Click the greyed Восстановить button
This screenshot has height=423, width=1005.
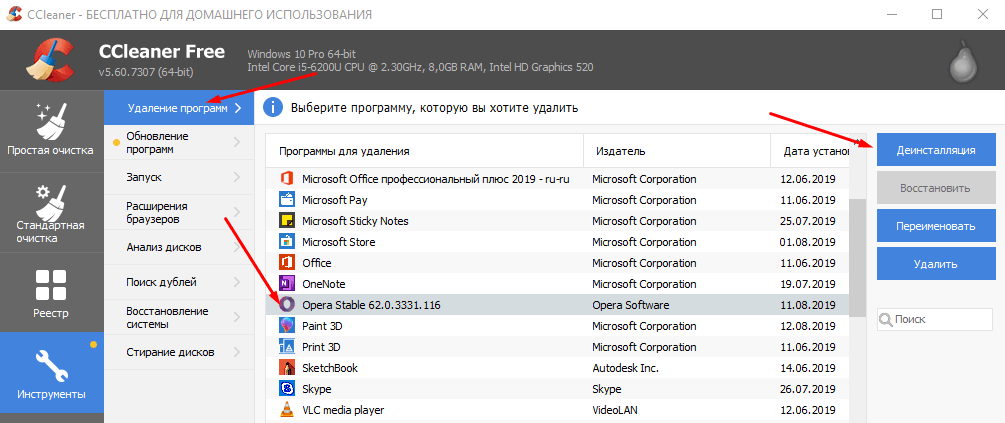[x=936, y=188]
